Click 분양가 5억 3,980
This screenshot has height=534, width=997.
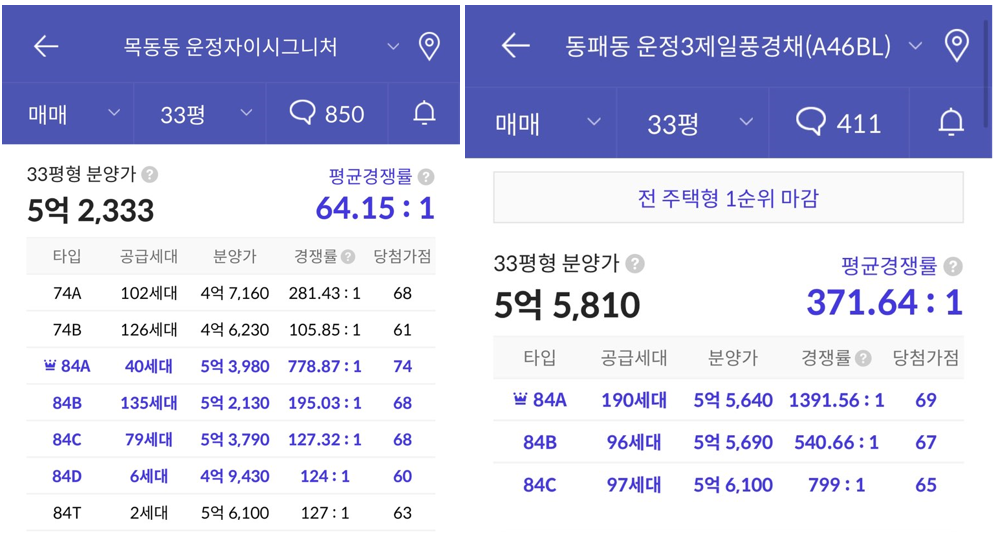(x=235, y=366)
